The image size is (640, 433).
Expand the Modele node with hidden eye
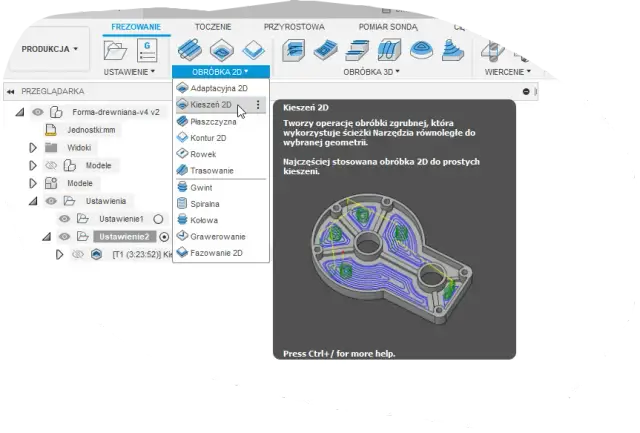pos(33,166)
